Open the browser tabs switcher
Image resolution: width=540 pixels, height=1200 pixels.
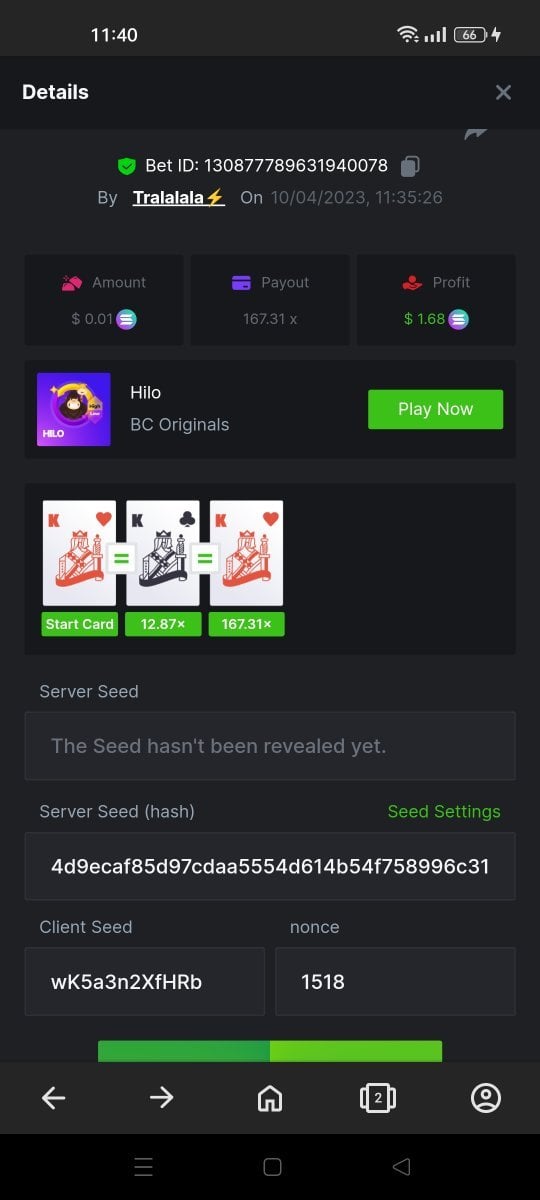377,1098
